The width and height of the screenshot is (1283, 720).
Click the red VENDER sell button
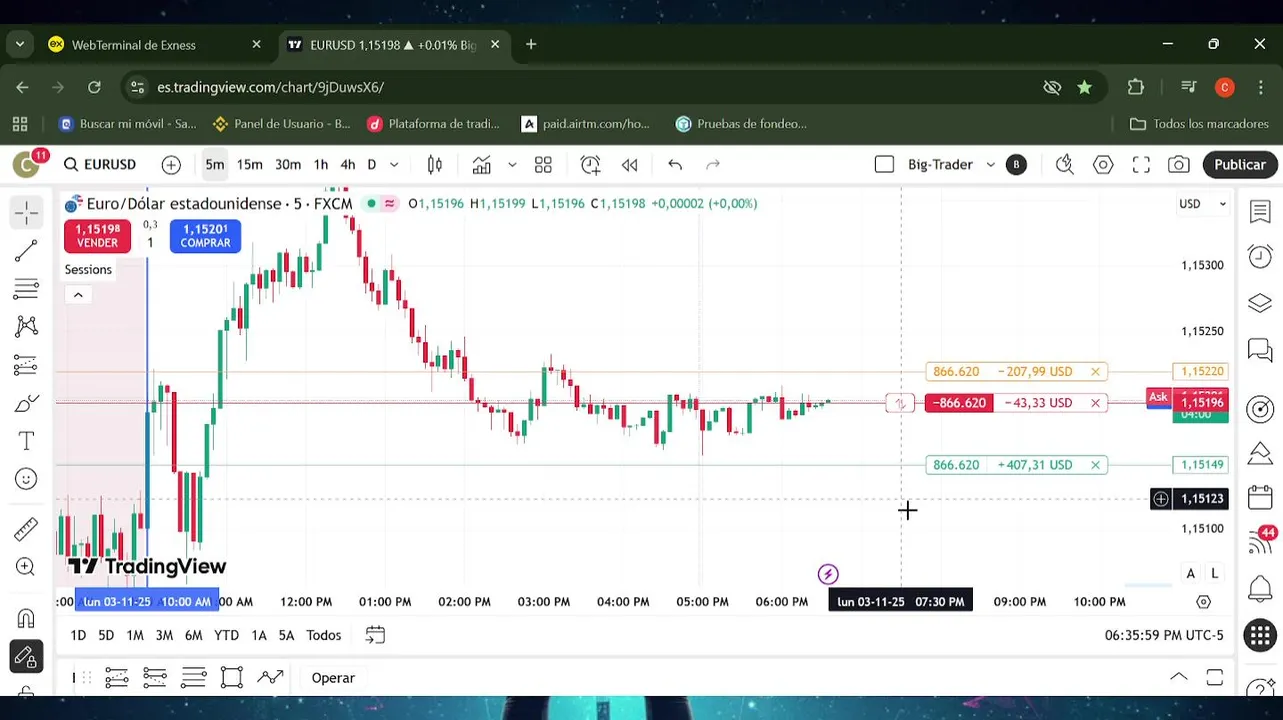pyautogui.click(x=97, y=236)
